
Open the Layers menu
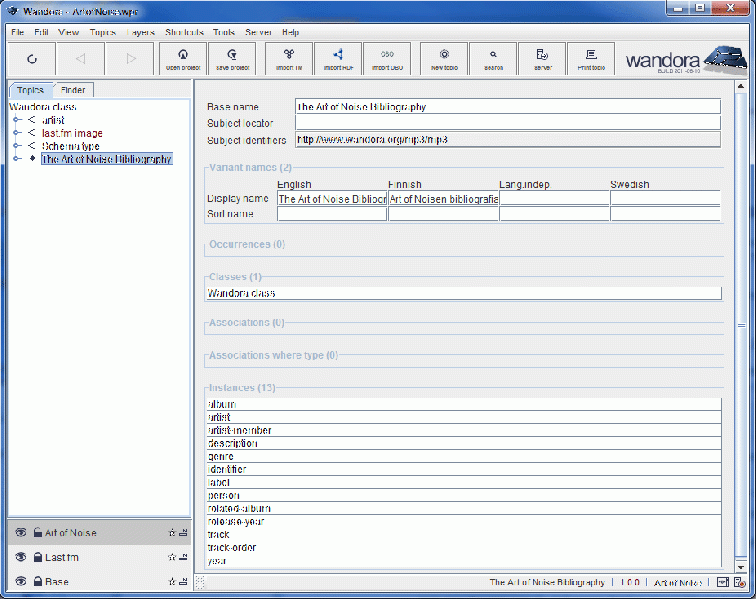(140, 32)
